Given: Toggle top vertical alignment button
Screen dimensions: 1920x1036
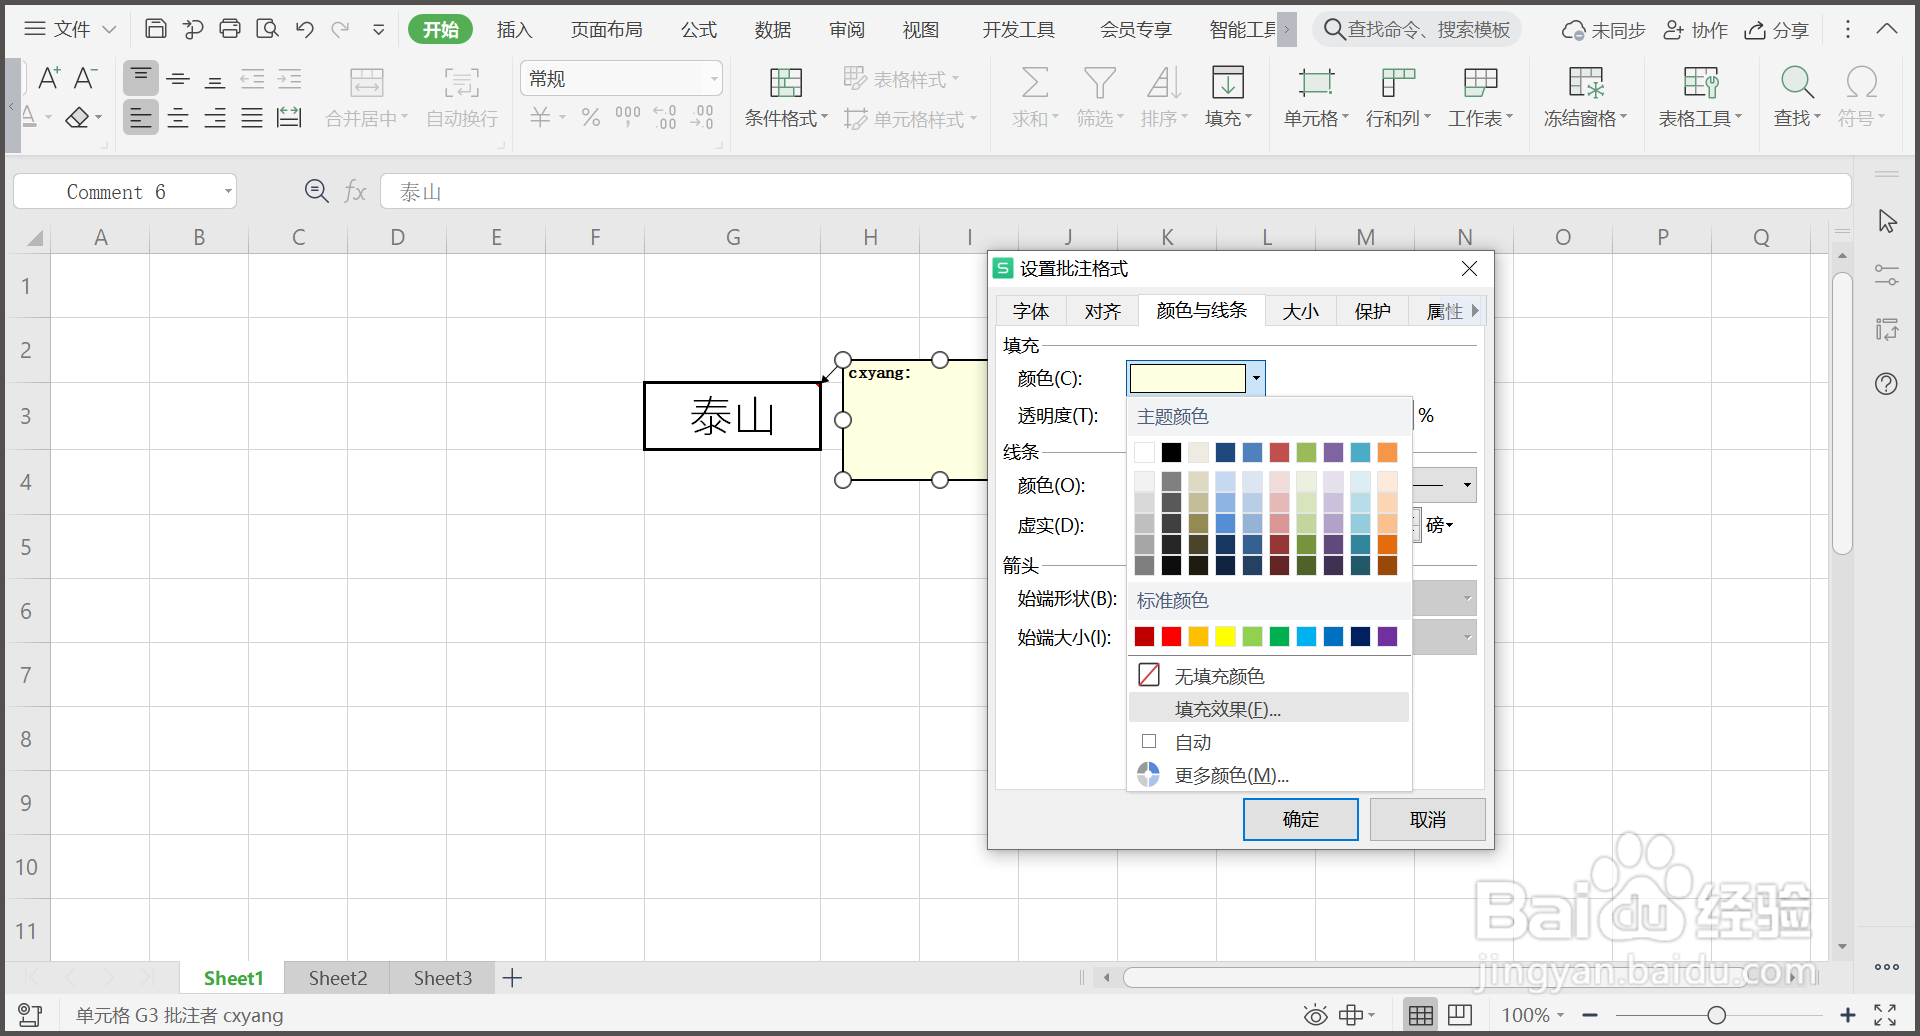Looking at the screenshot, I should (x=141, y=78).
